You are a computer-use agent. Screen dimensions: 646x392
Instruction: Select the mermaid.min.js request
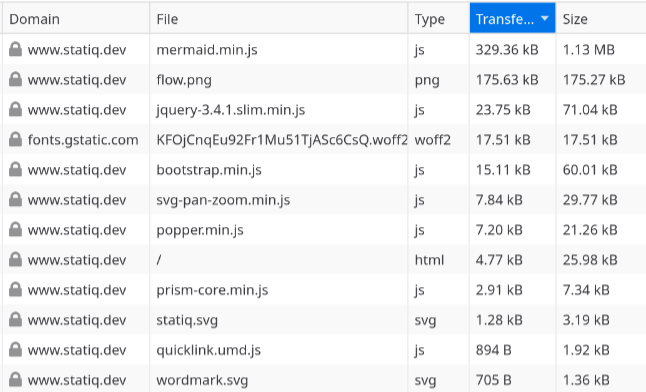(207, 50)
